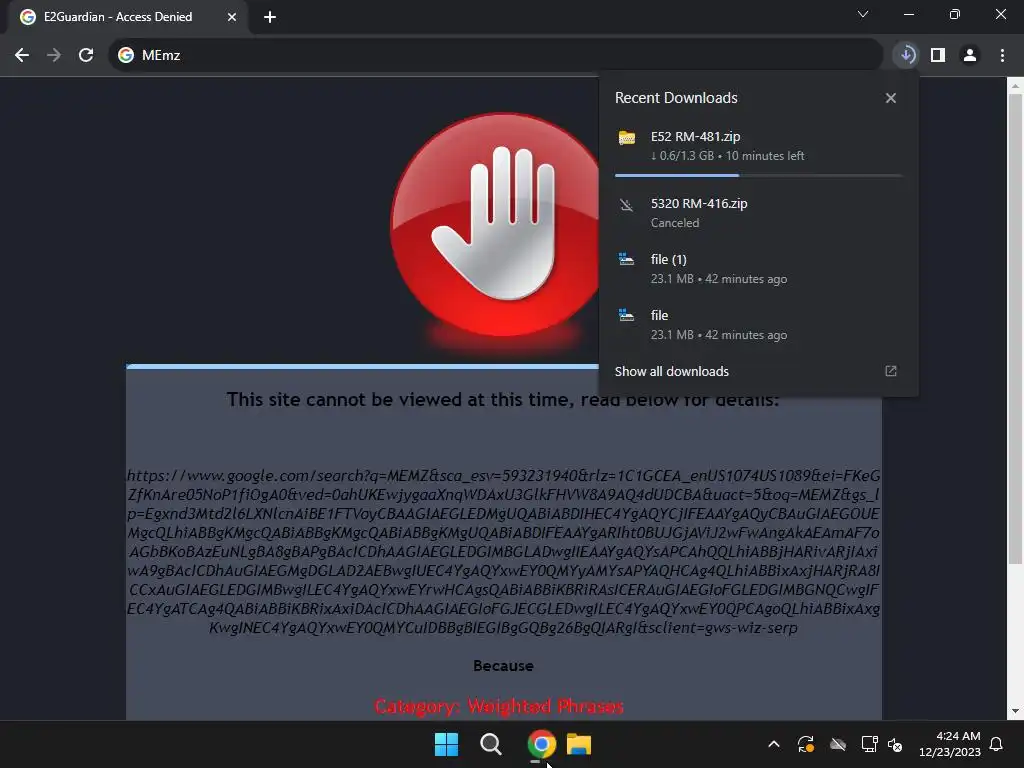This screenshot has width=1024, height=768.
Task: Open the network tray icon
Action: click(x=869, y=744)
